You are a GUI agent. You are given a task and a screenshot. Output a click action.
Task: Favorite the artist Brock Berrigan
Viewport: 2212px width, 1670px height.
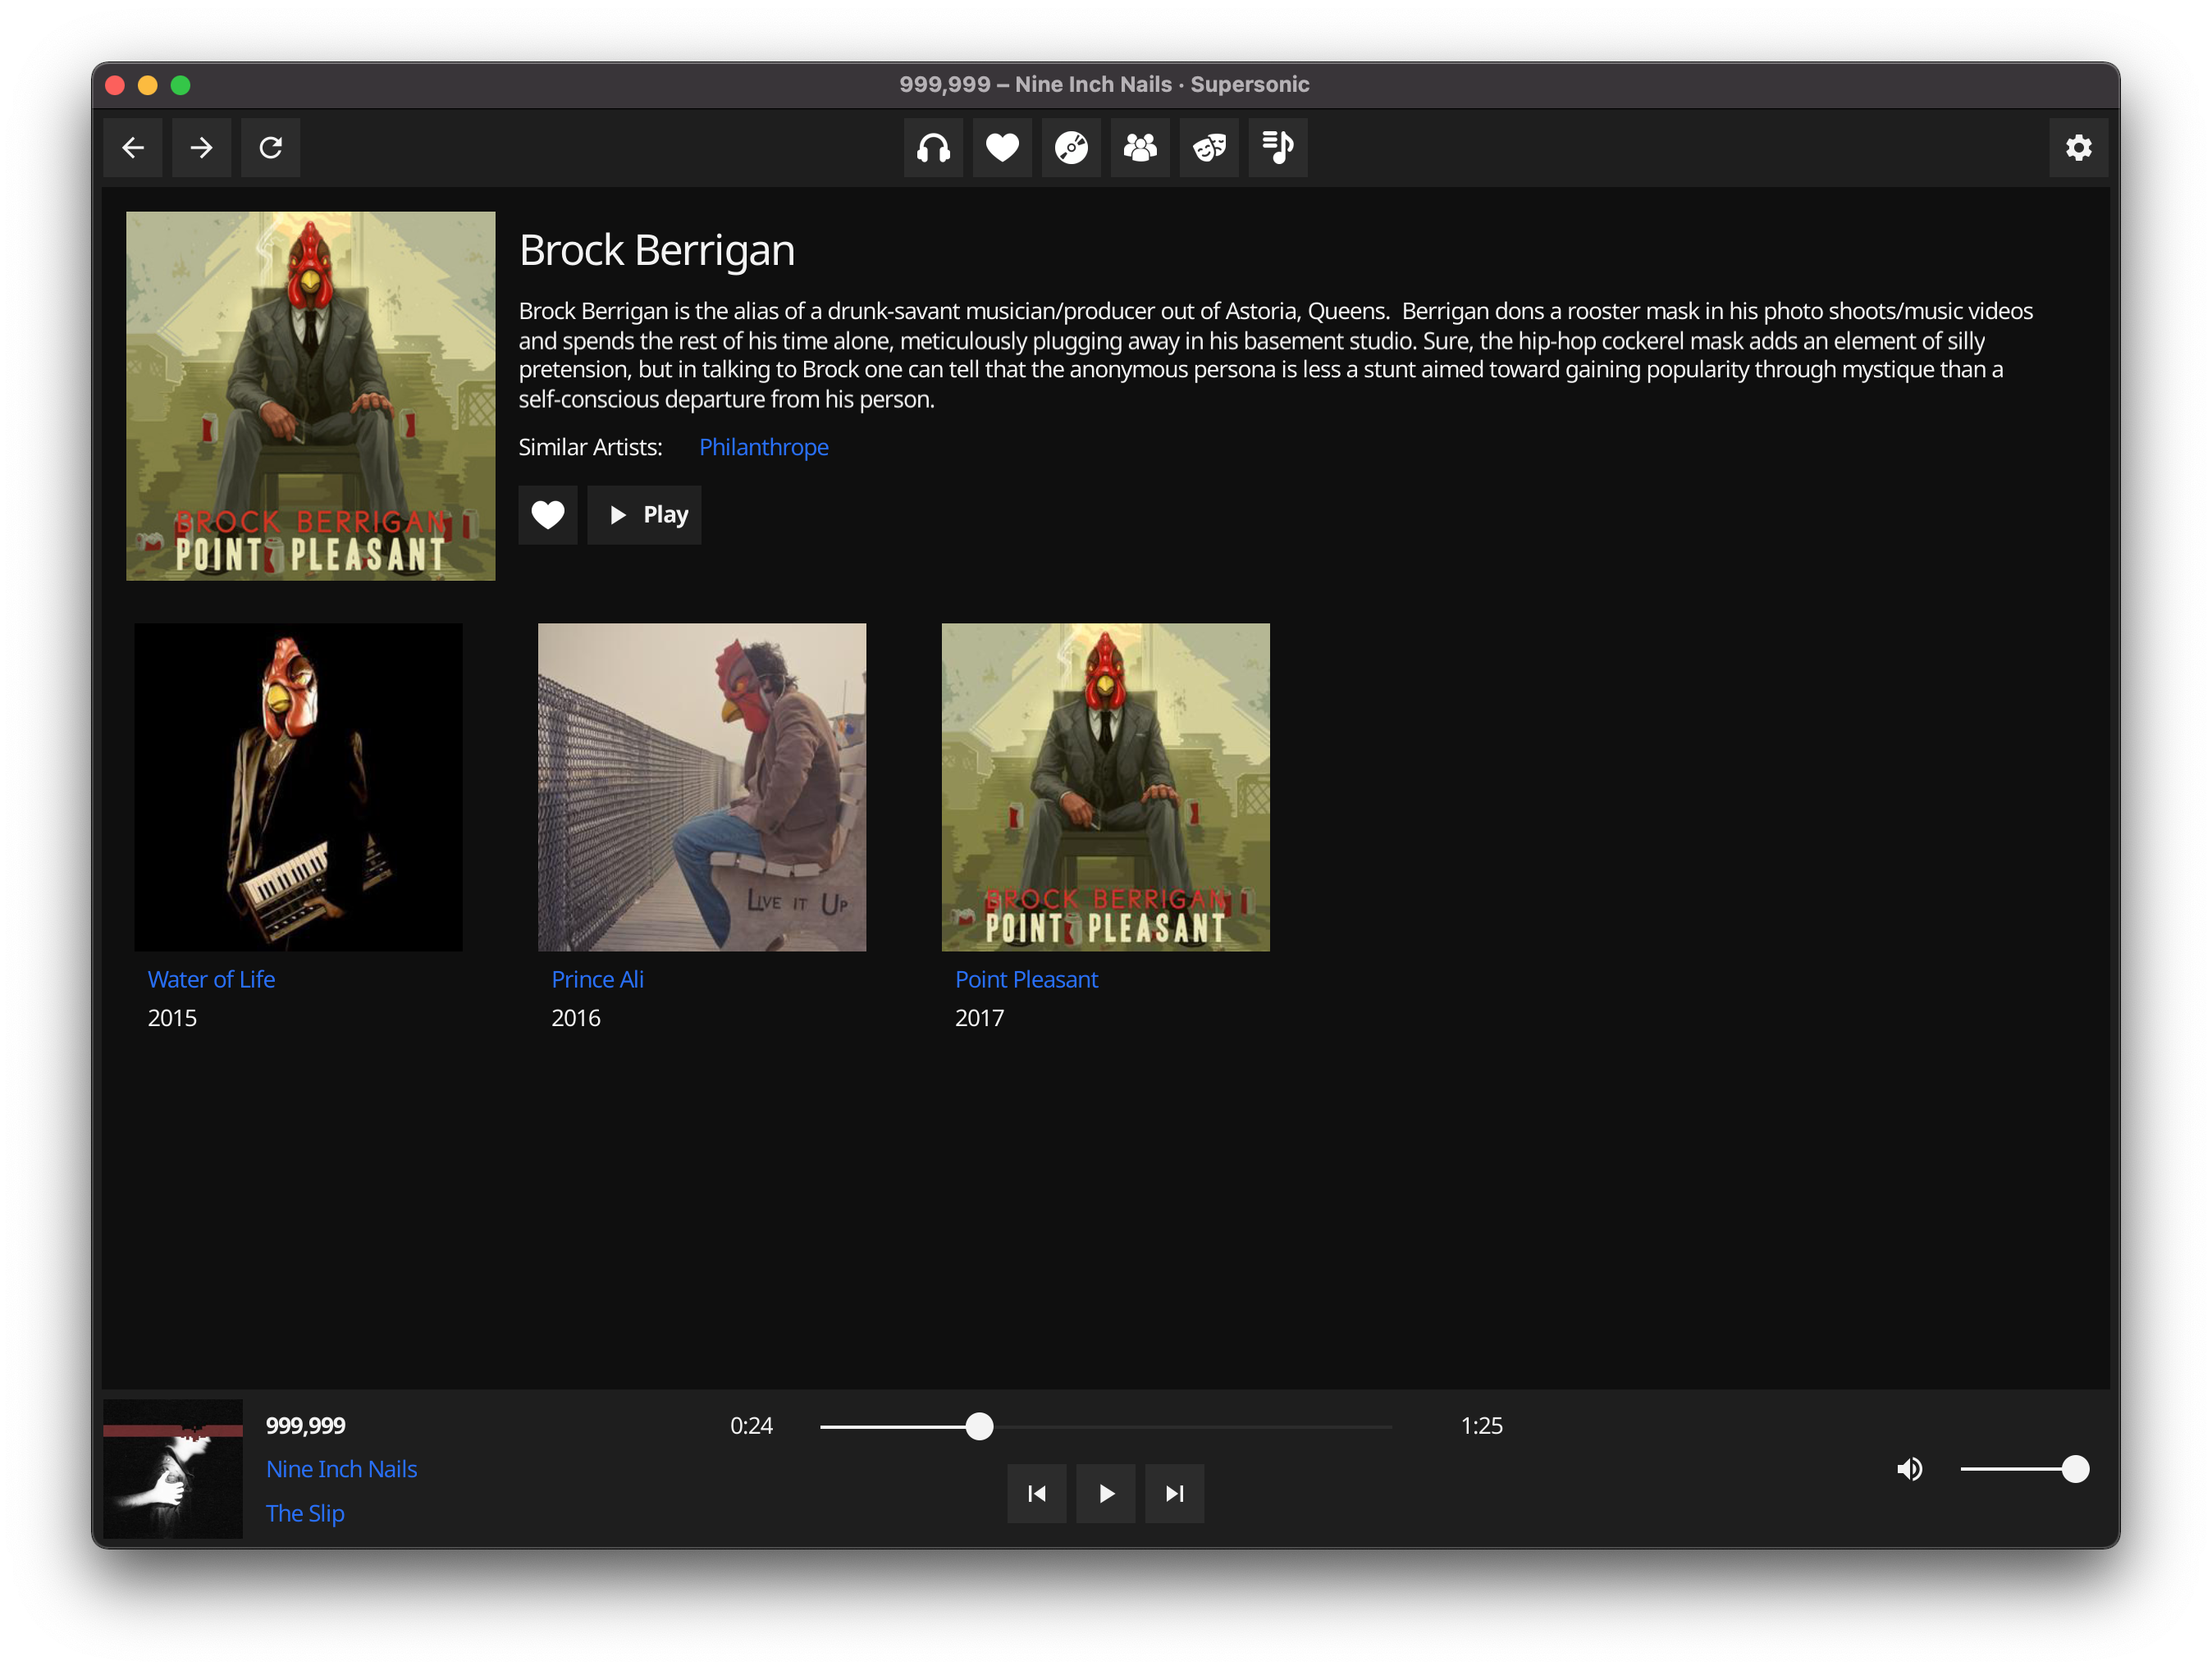tap(547, 515)
